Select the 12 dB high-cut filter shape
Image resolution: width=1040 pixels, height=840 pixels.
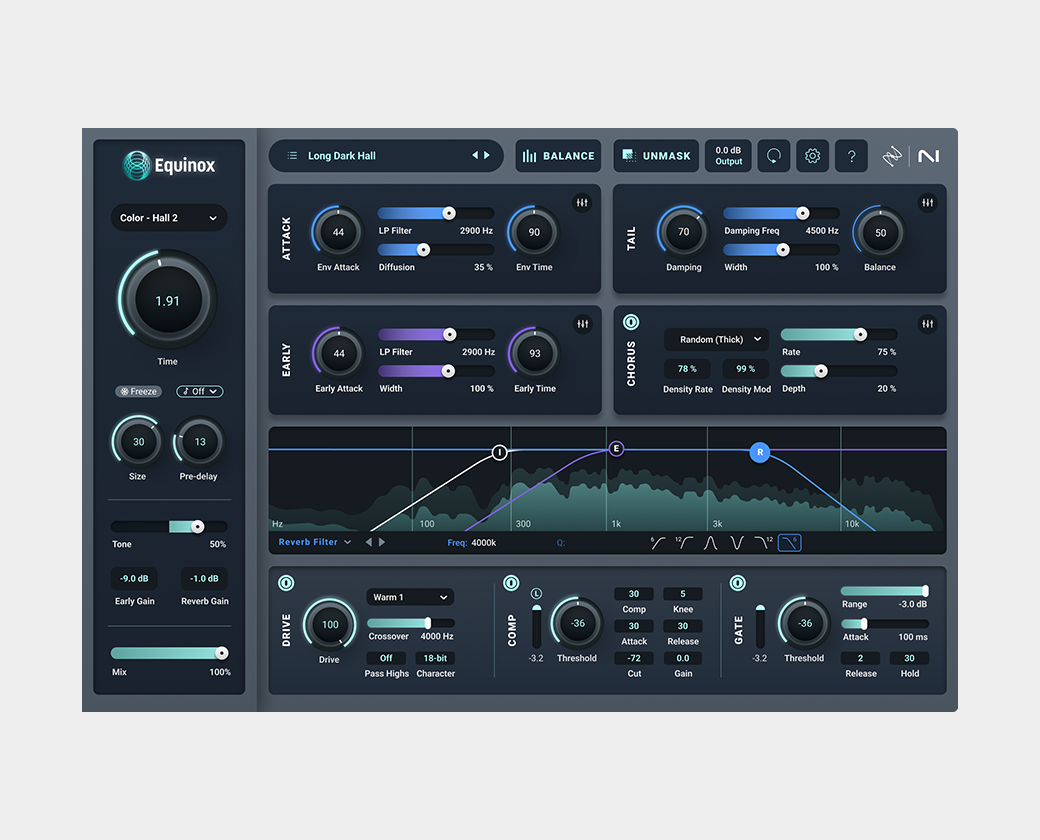(x=763, y=543)
